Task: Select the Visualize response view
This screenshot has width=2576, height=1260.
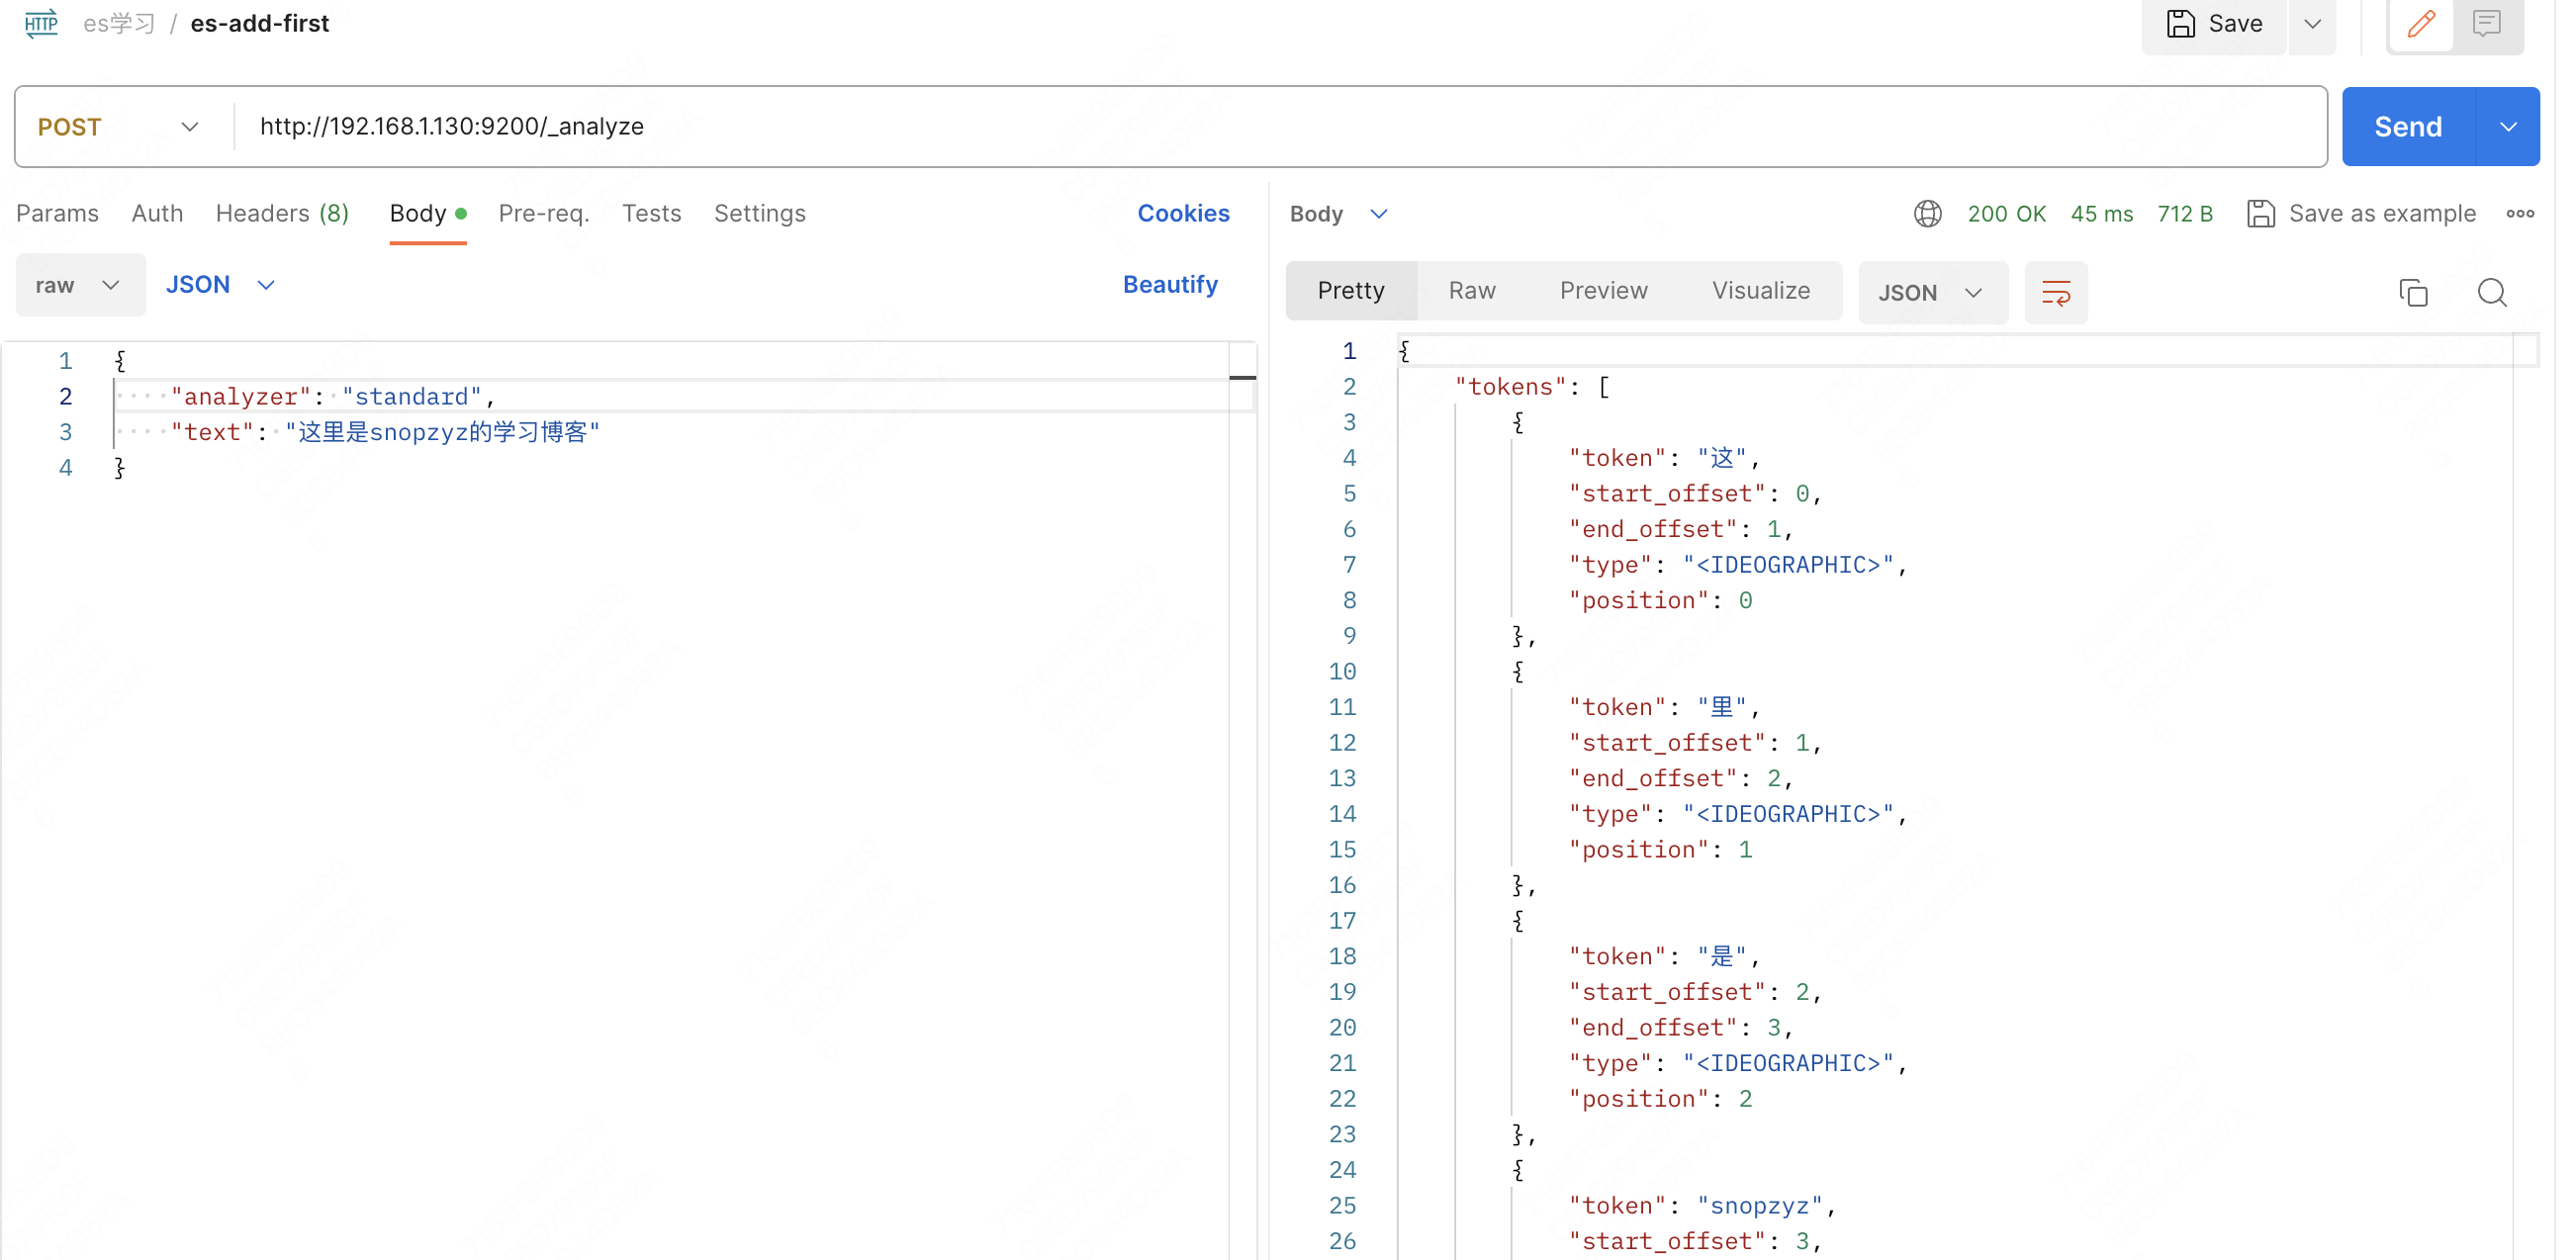Action: pyautogui.click(x=1760, y=291)
